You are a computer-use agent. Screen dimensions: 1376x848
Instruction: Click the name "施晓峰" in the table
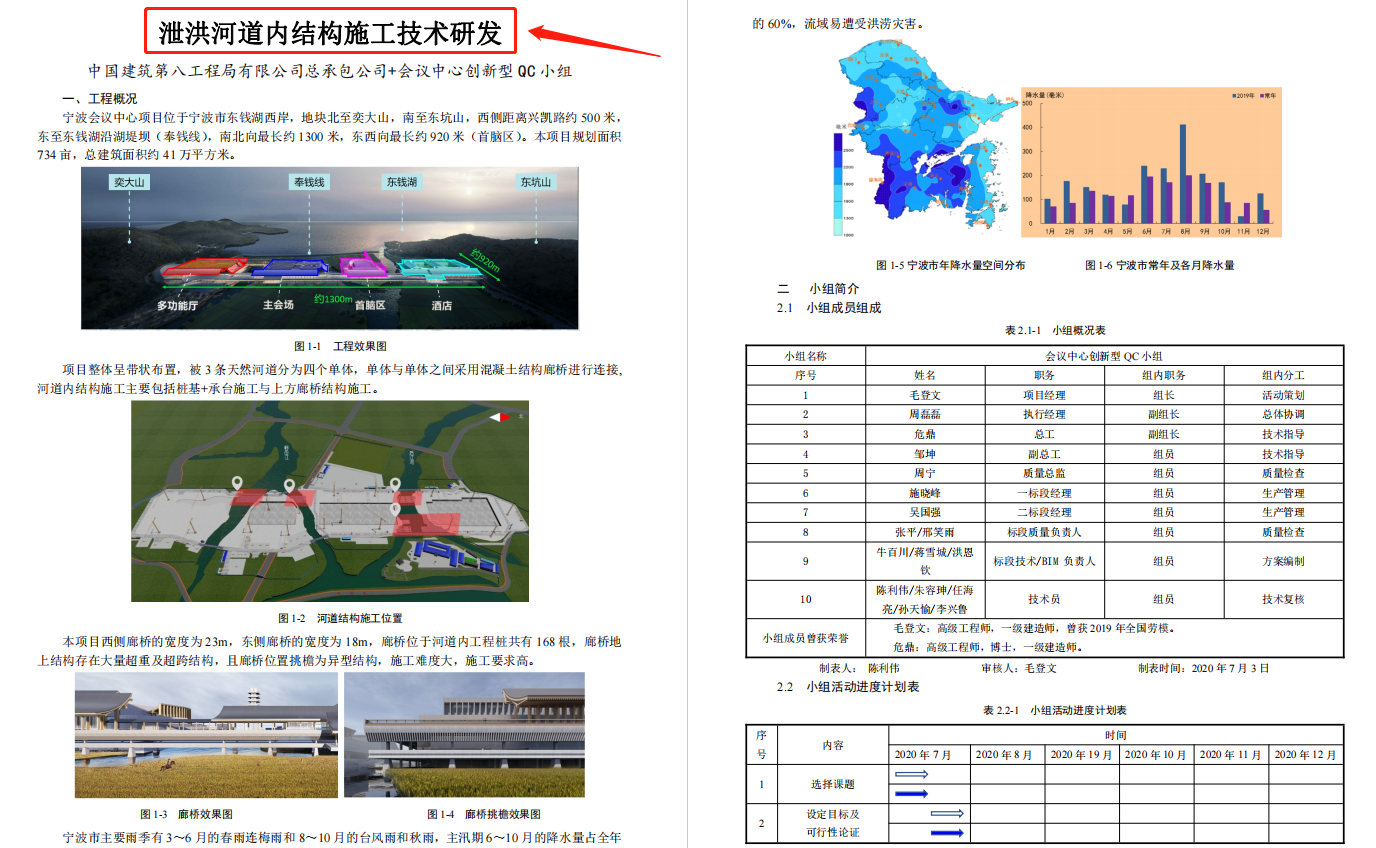tap(925, 493)
